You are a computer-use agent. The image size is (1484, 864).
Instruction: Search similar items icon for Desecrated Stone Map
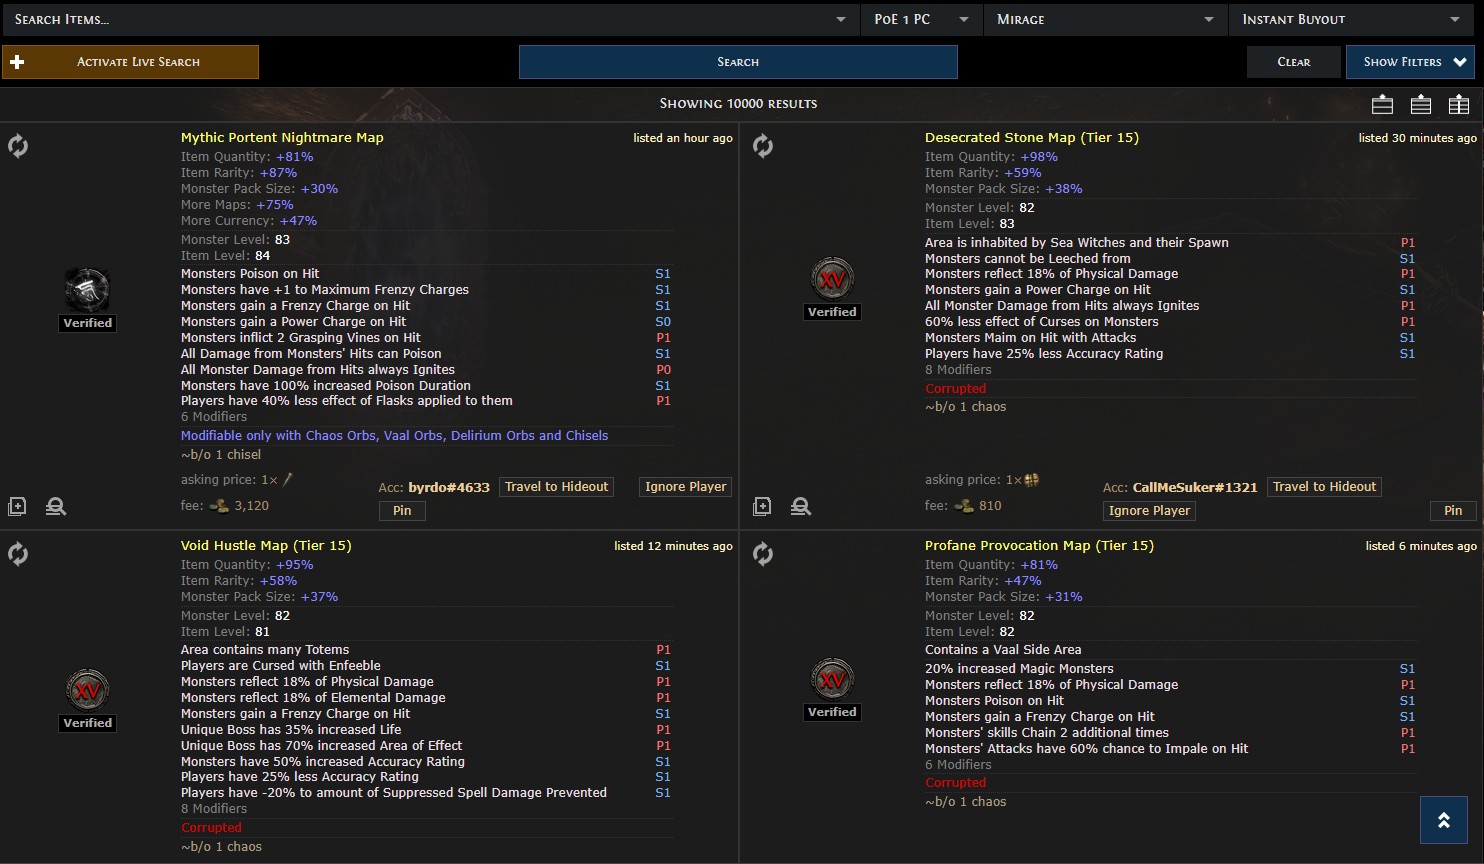click(x=801, y=507)
